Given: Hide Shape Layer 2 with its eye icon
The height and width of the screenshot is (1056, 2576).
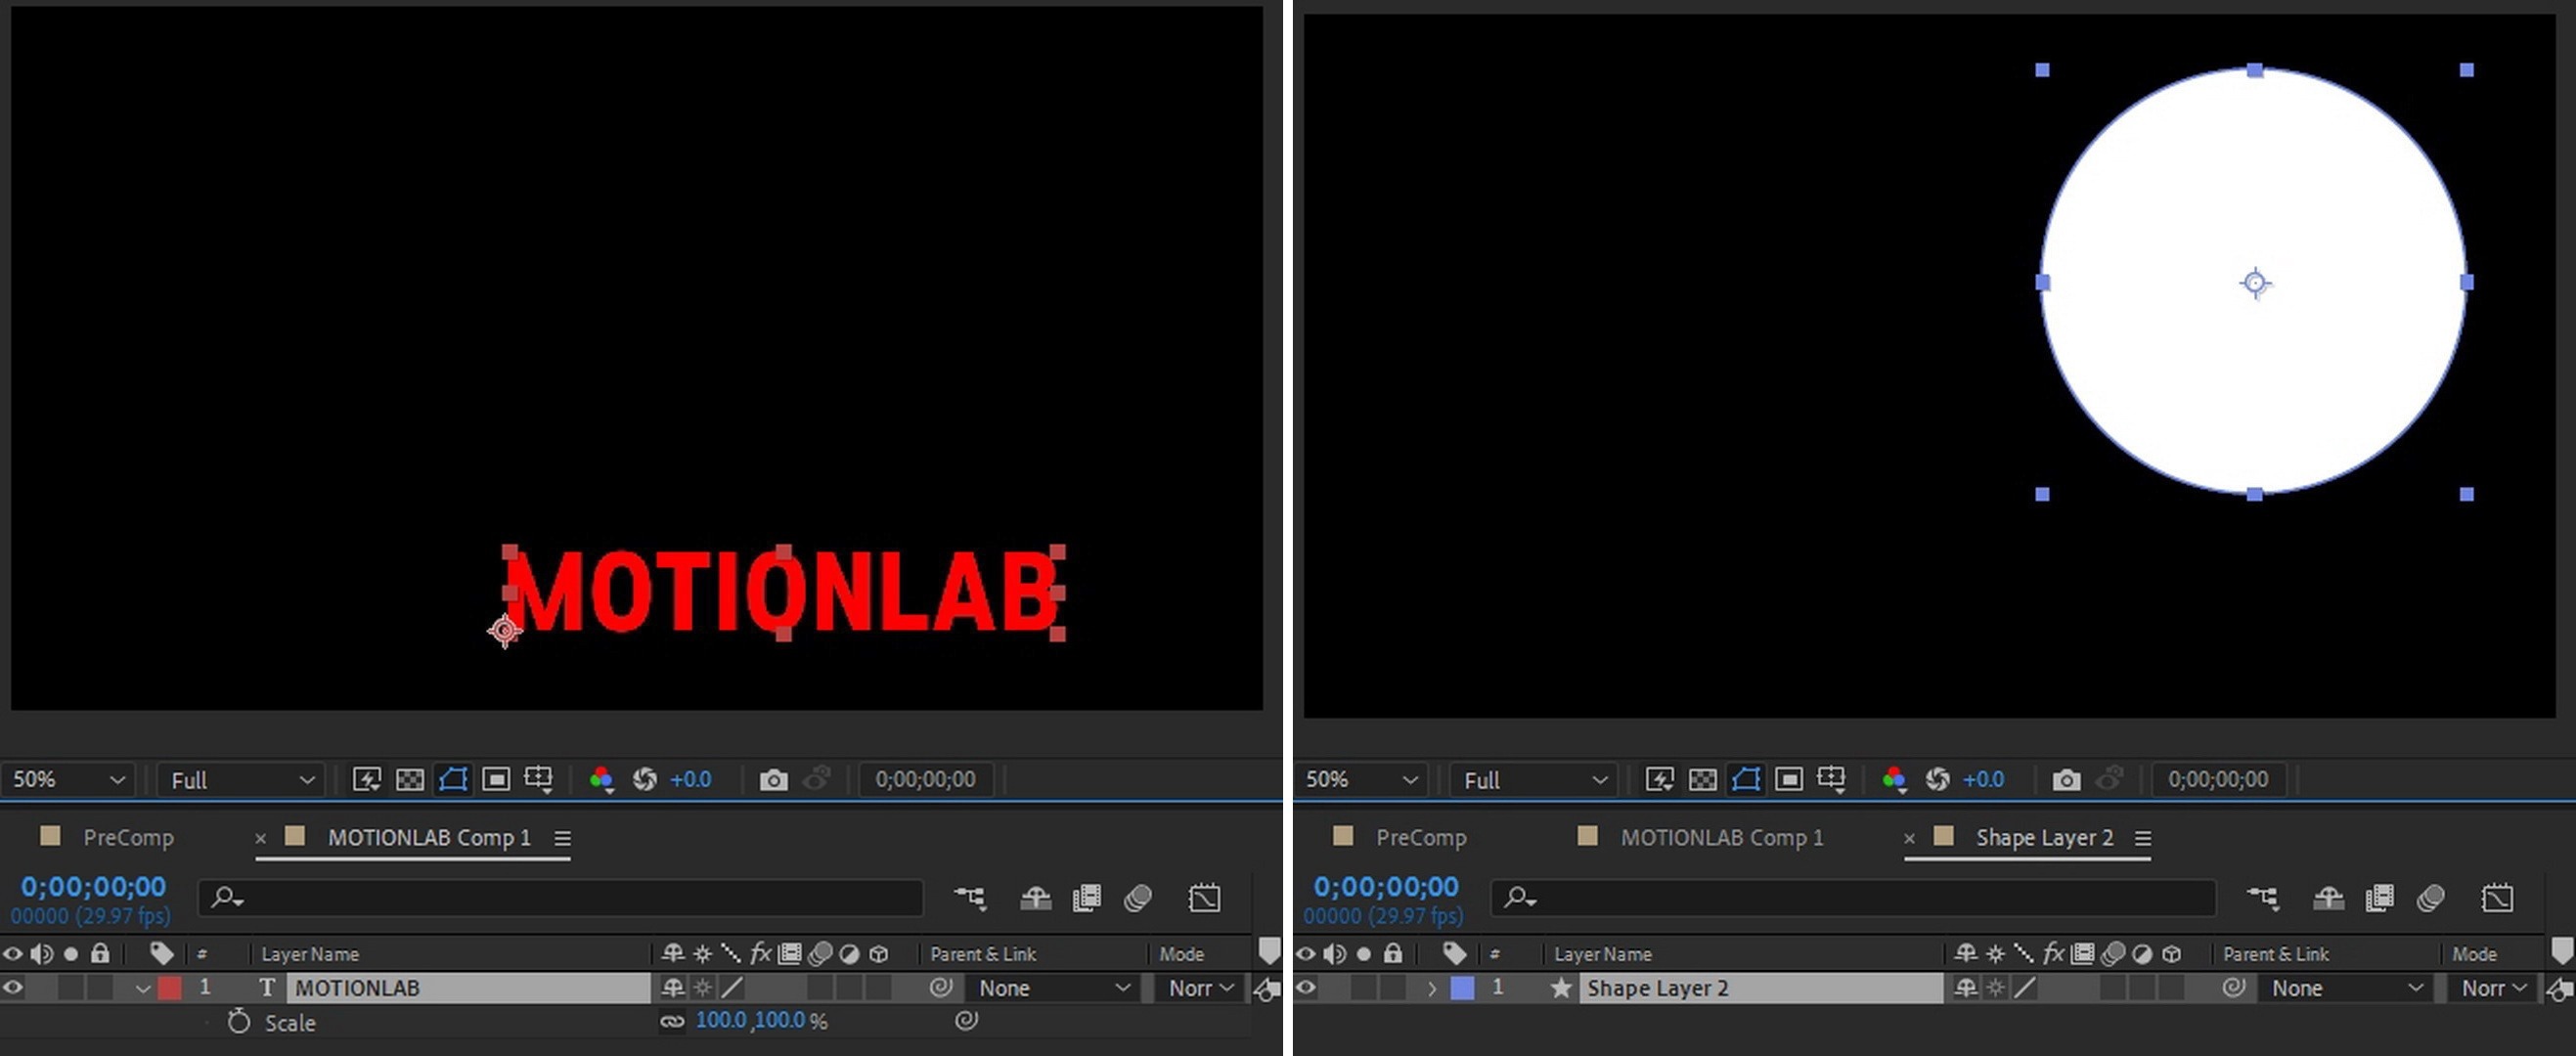Looking at the screenshot, I should coord(1306,988).
